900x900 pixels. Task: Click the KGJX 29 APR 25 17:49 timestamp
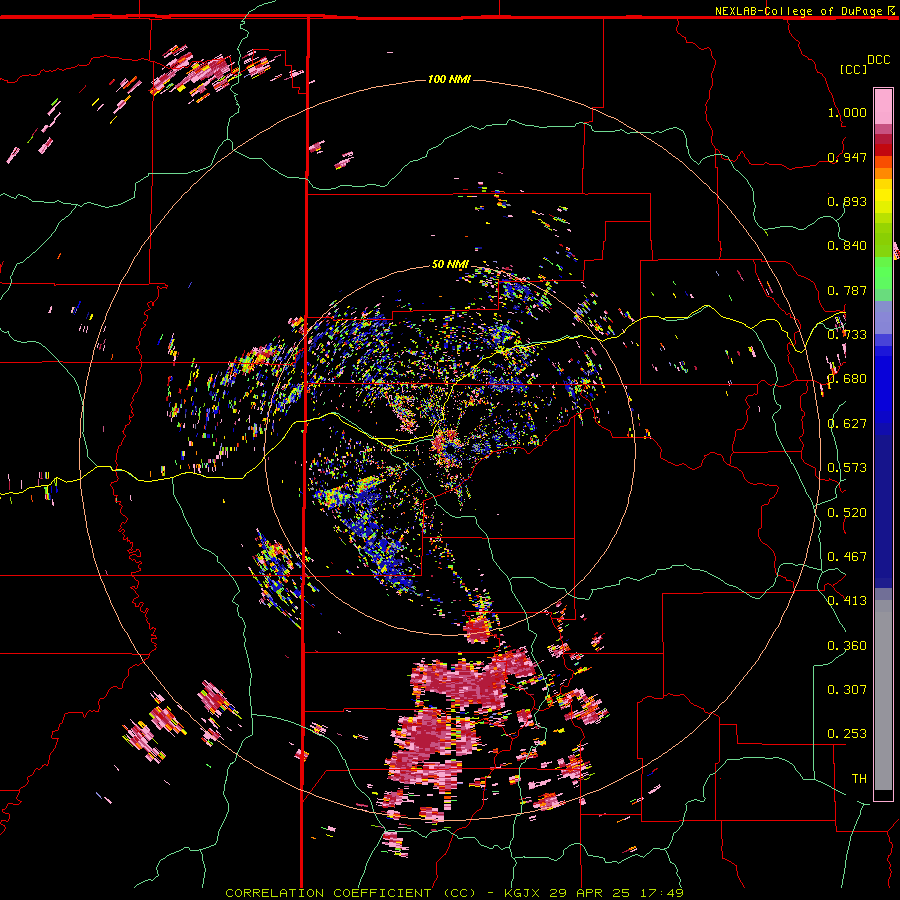click(x=593, y=893)
